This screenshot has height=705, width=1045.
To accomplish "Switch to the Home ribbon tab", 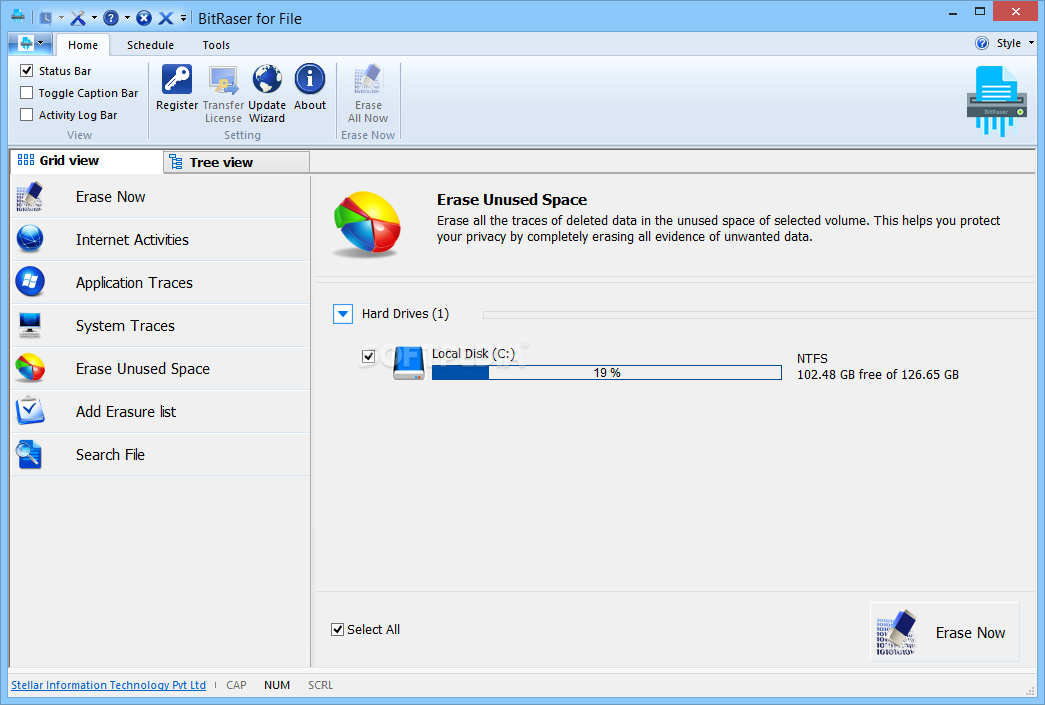I will 83,45.
